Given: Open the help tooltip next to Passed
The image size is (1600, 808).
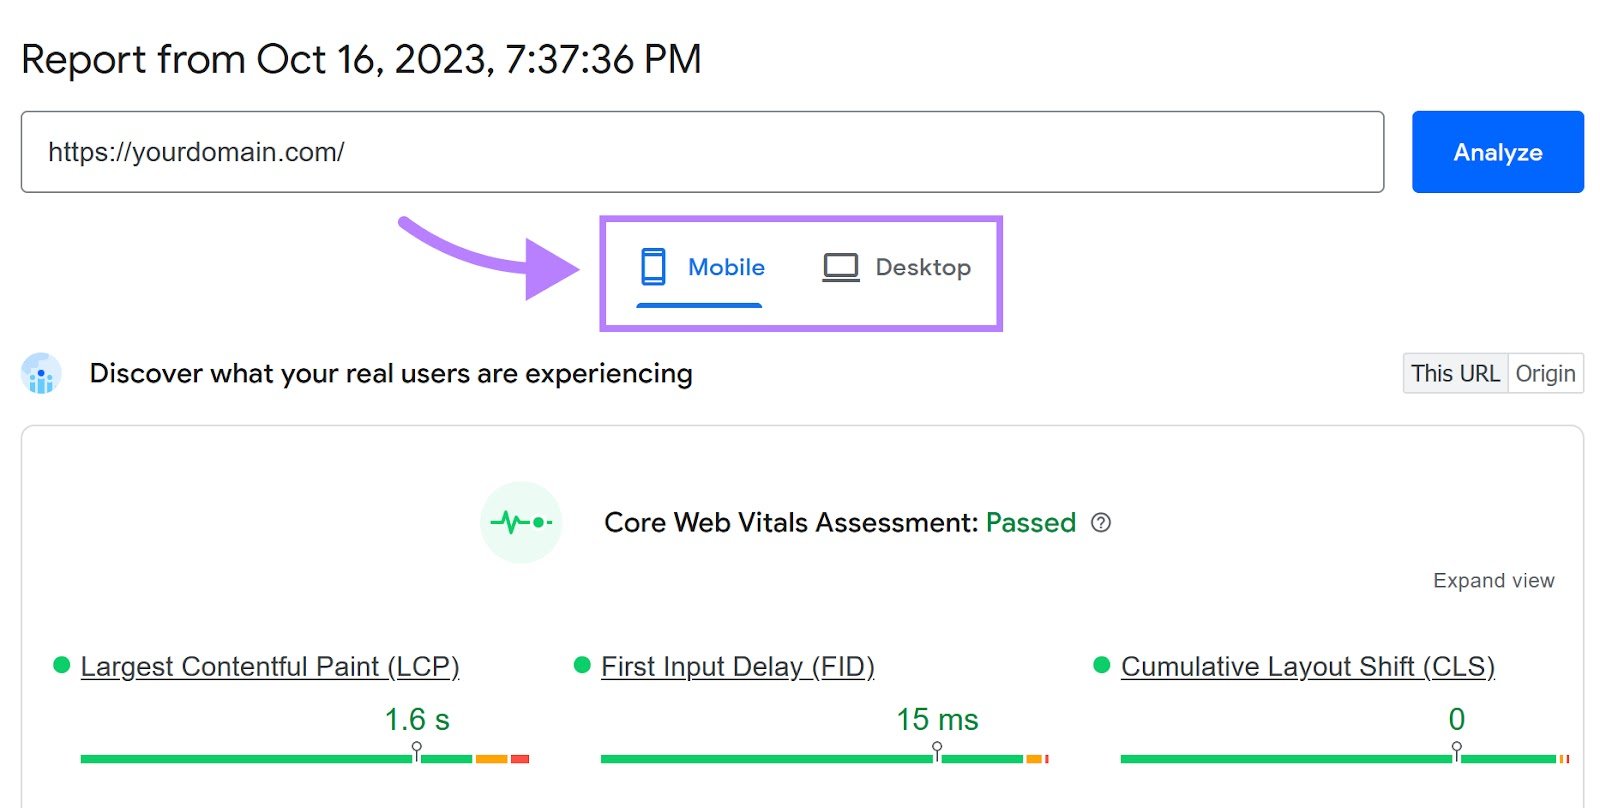Looking at the screenshot, I should pyautogui.click(x=1100, y=522).
